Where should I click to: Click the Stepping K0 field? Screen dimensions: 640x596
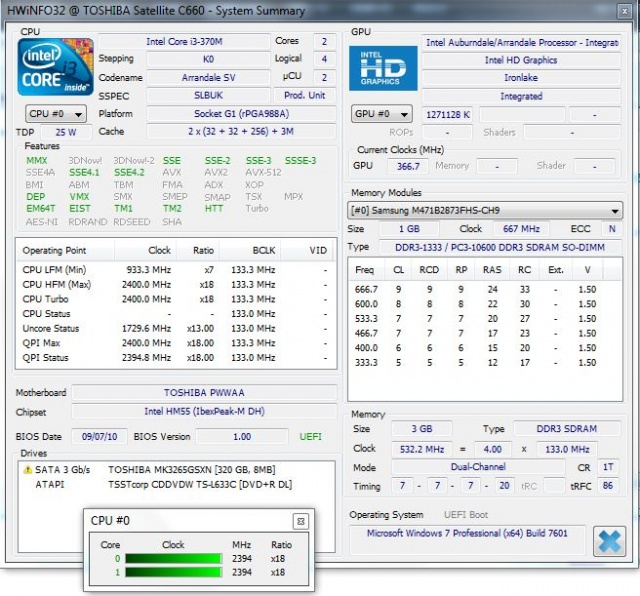tap(208, 60)
